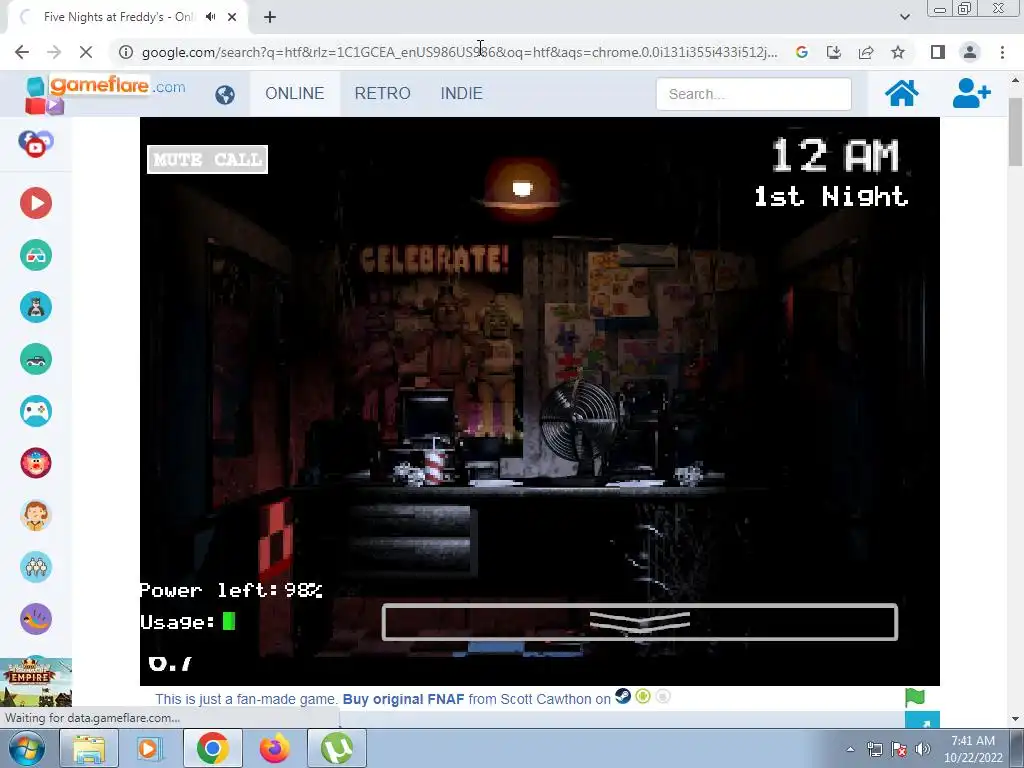1024x768 pixels.
Task: Open a new tab with plus button
Action: point(270,17)
